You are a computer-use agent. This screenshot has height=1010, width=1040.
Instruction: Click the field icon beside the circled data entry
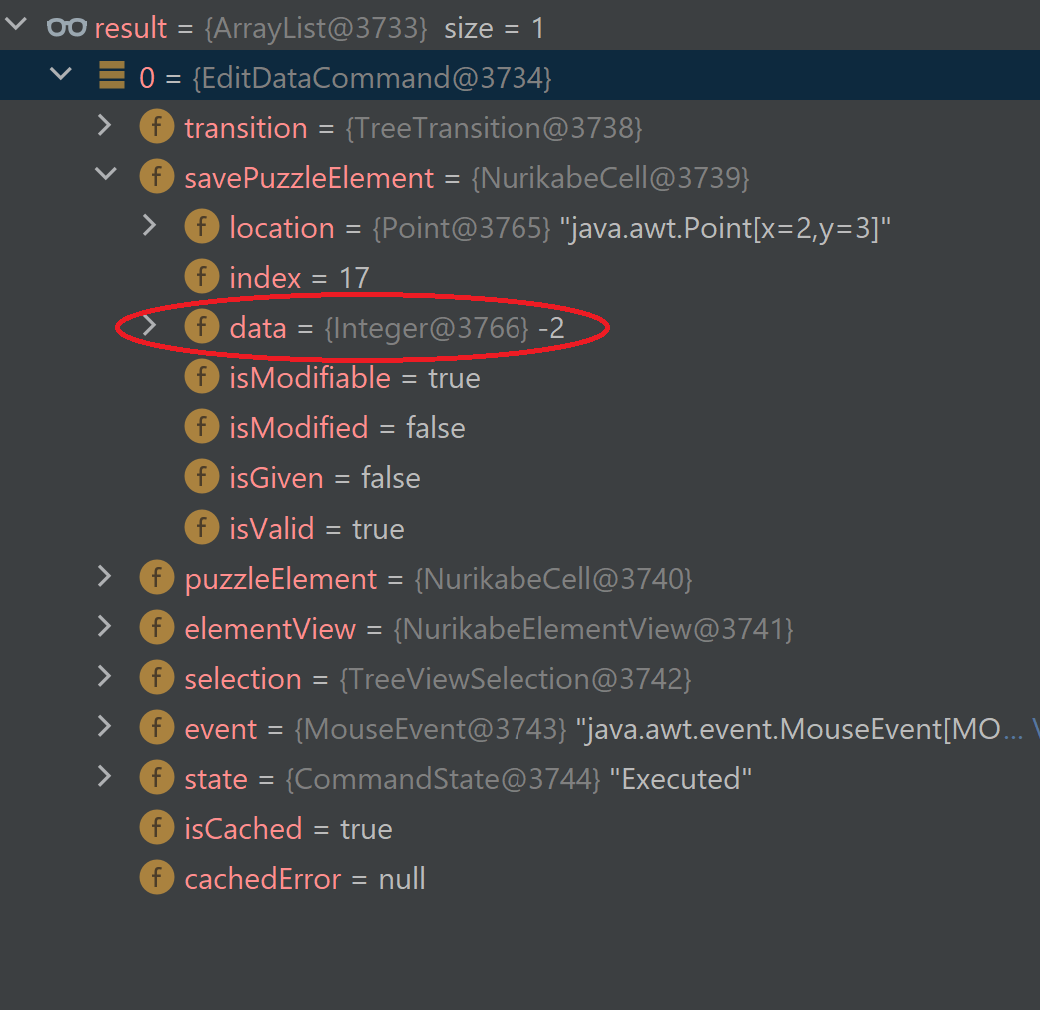(202, 326)
